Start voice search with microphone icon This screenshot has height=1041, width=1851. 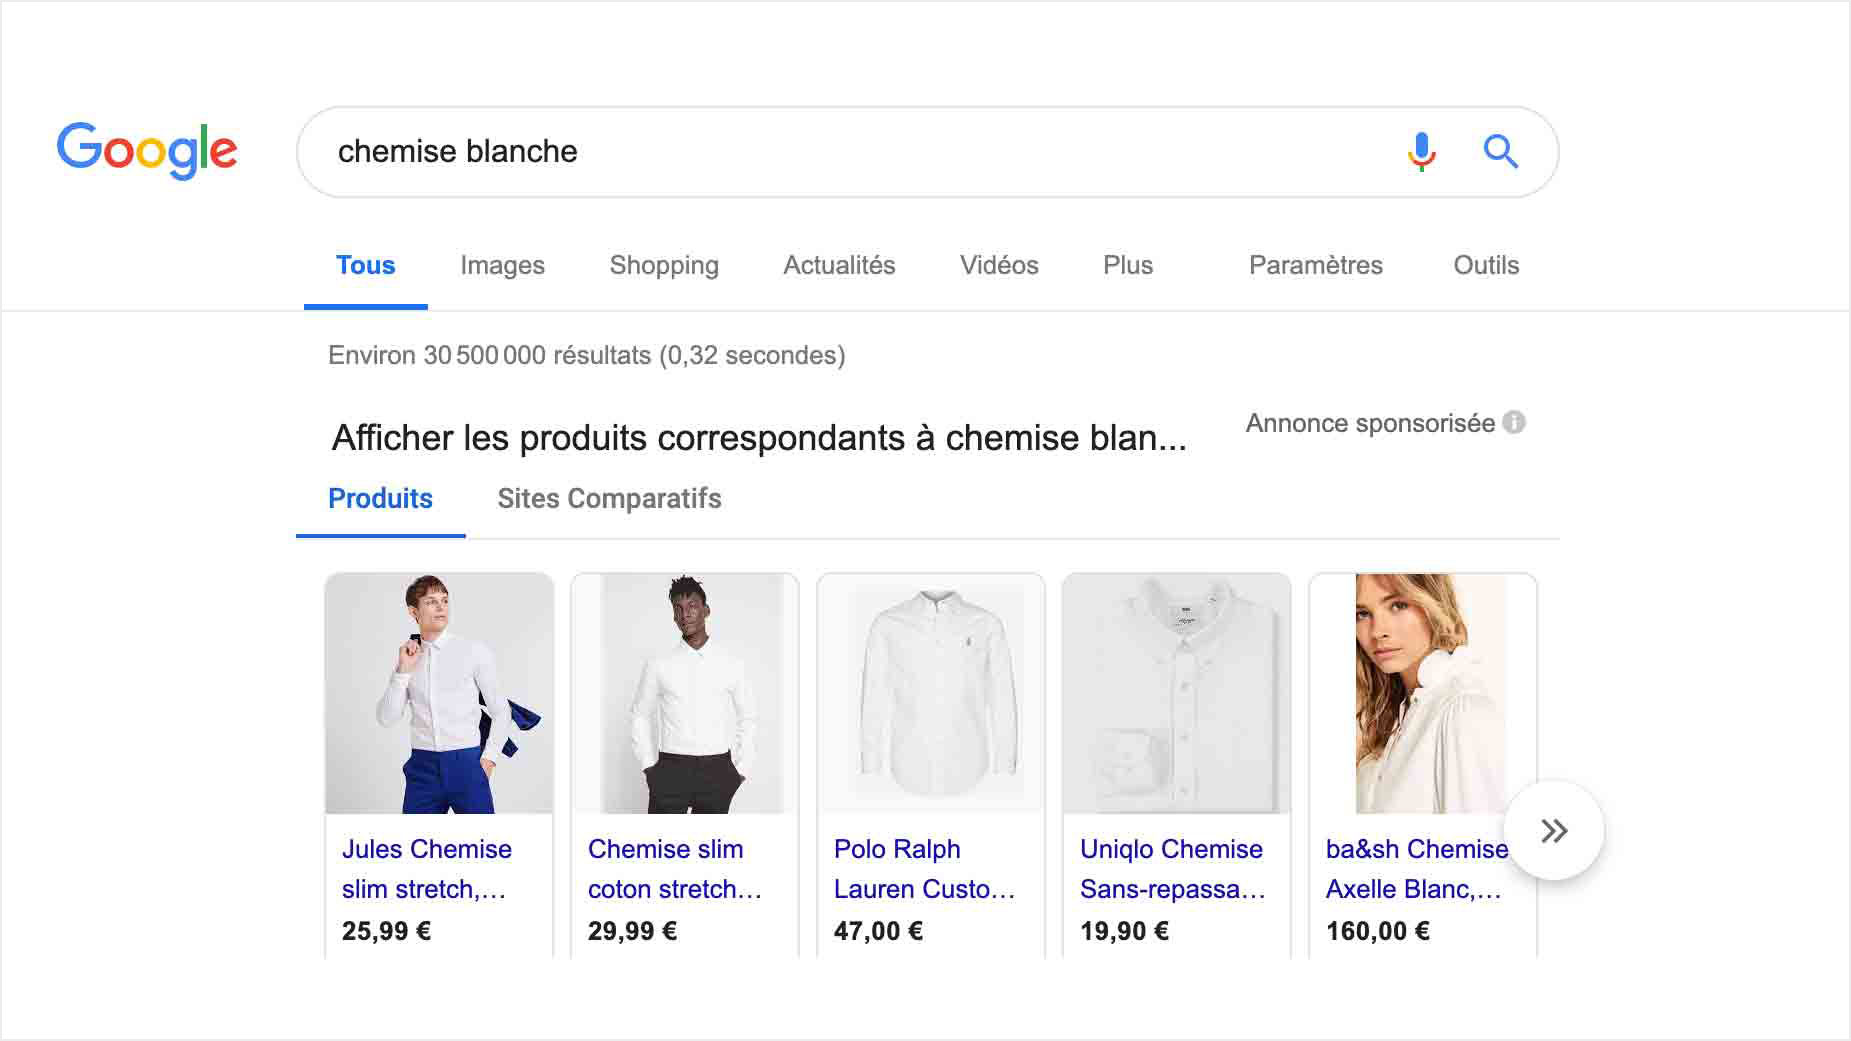(1421, 152)
